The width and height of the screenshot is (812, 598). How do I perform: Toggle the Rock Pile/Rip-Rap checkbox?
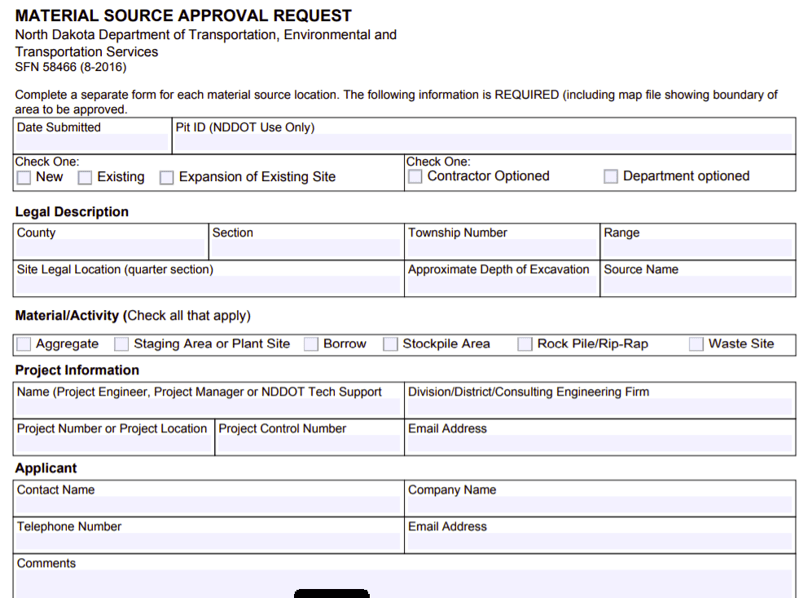click(525, 344)
